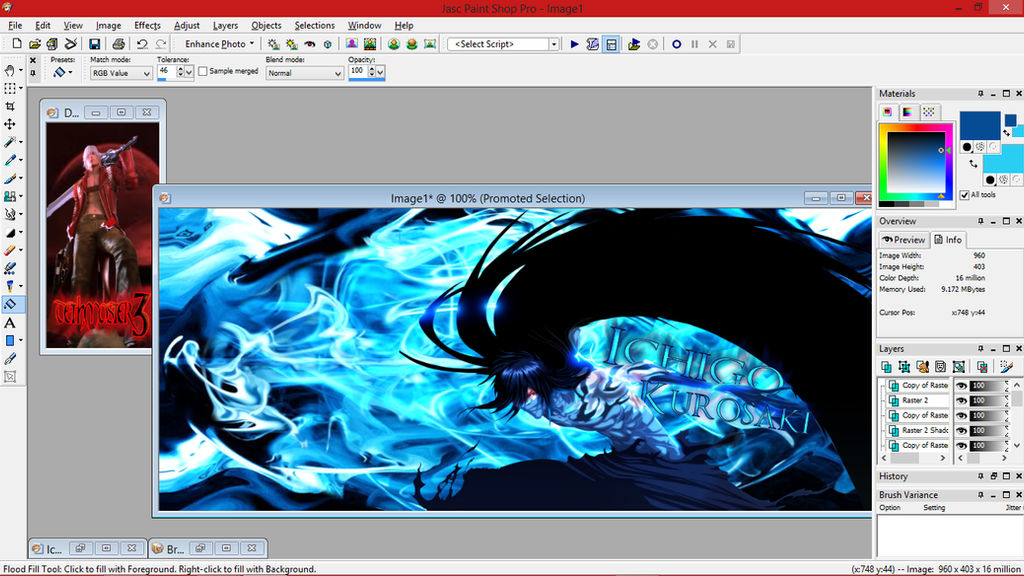Expand the Blend mode dropdown
The image size is (1024, 576).
[304, 73]
